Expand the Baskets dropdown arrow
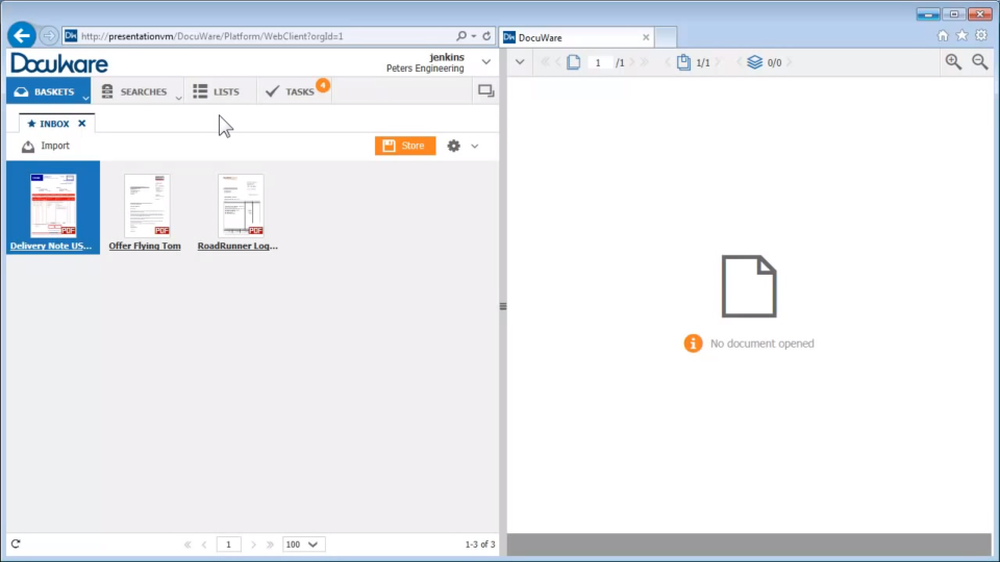1000x562 pixels. pyautogui.click(x=85, y=98)
